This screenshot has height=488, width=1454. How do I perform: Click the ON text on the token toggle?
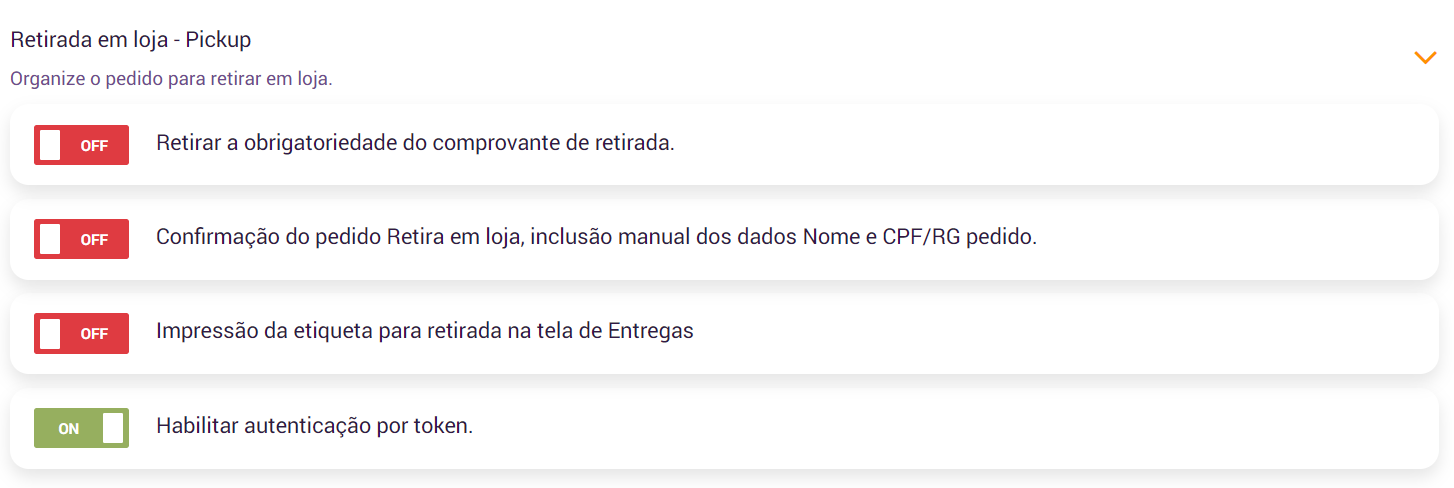pyautogui.click(x=68, y=429)
